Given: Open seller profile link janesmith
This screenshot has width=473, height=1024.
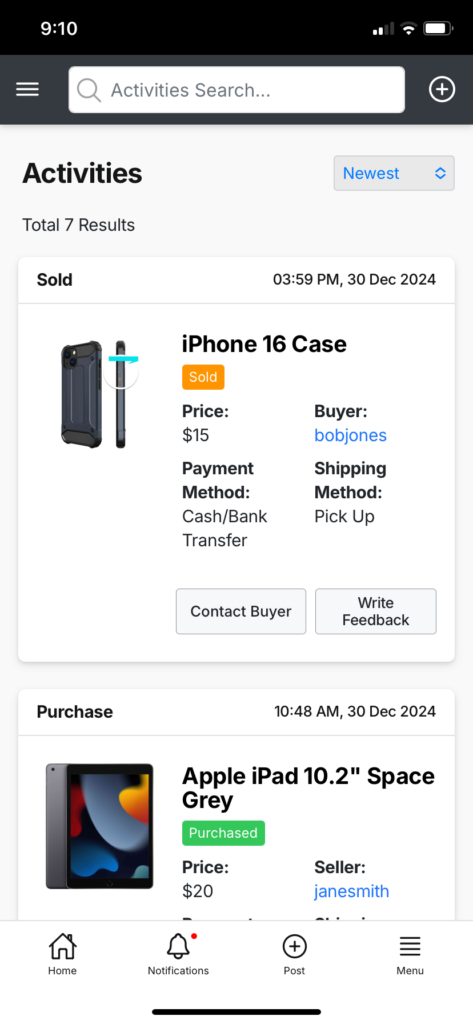Looking at the screenshot, I should [351, 891].
